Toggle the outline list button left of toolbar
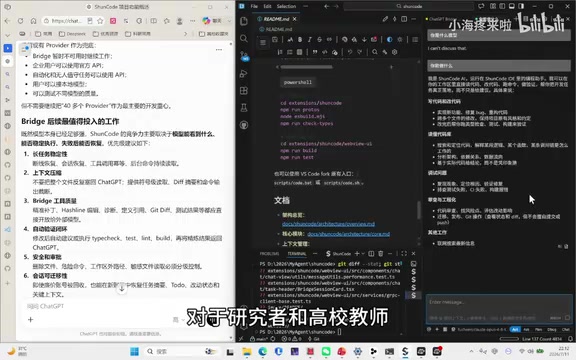This screenshot has width=576, height=360. pos(263,43)
